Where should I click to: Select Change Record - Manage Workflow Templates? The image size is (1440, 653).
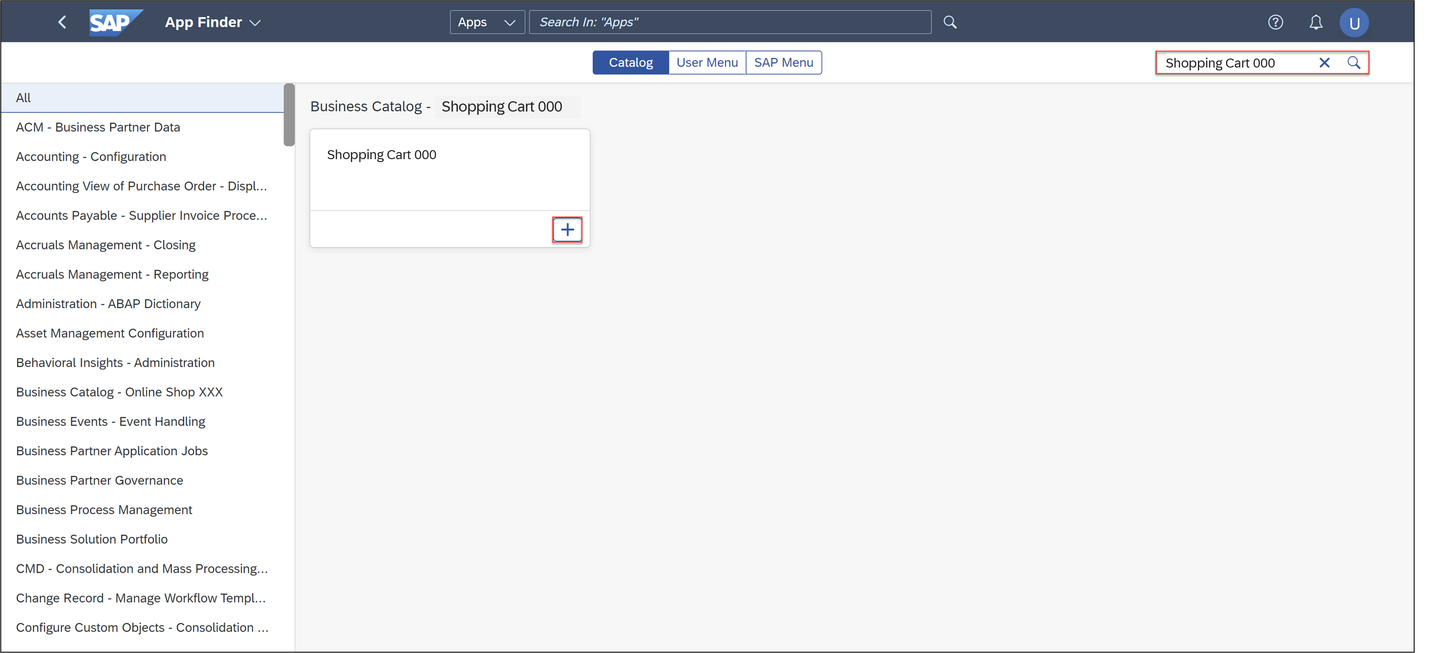(x=142, y=598)
